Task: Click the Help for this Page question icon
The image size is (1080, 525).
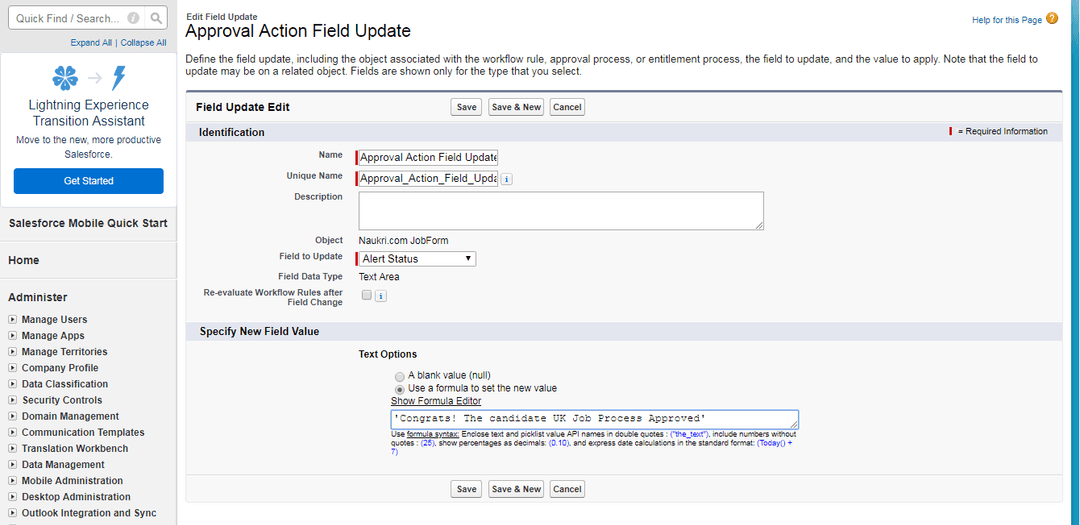Action: click(x=1052, y=20)
